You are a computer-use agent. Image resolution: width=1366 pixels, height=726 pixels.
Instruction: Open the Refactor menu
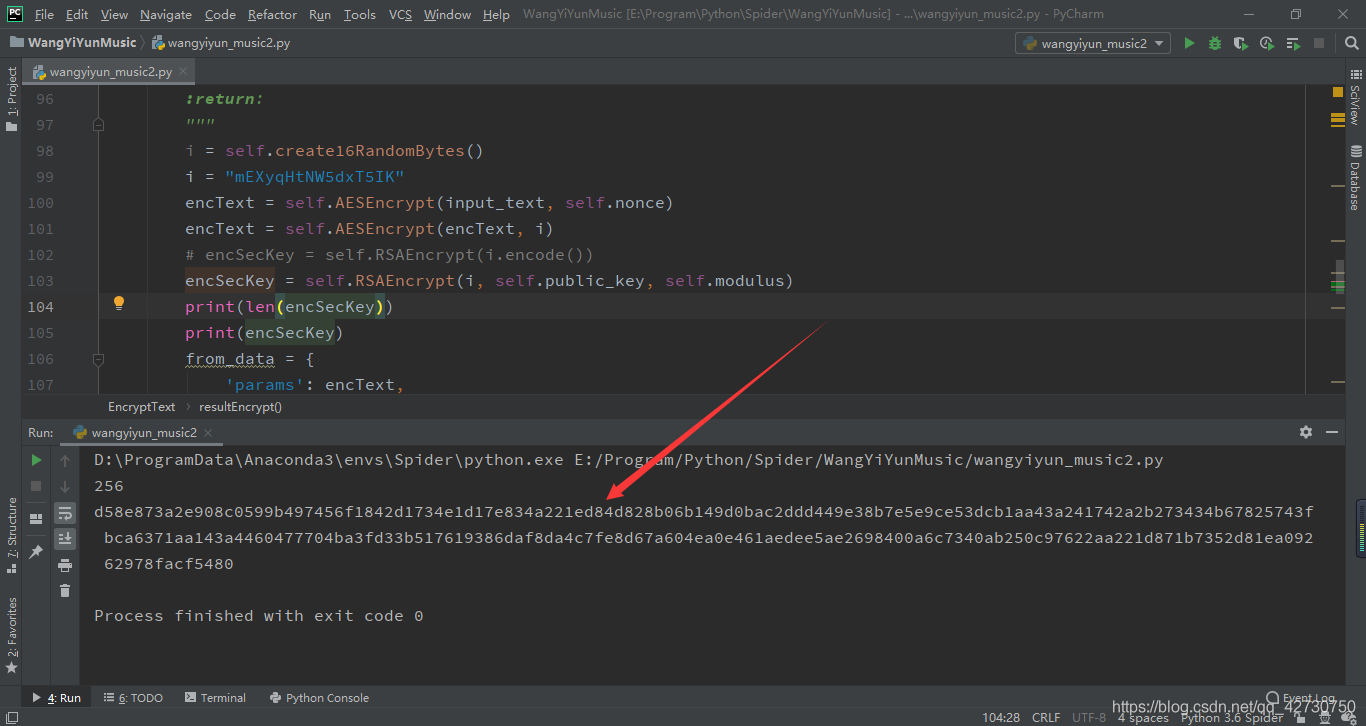[272, 14]
